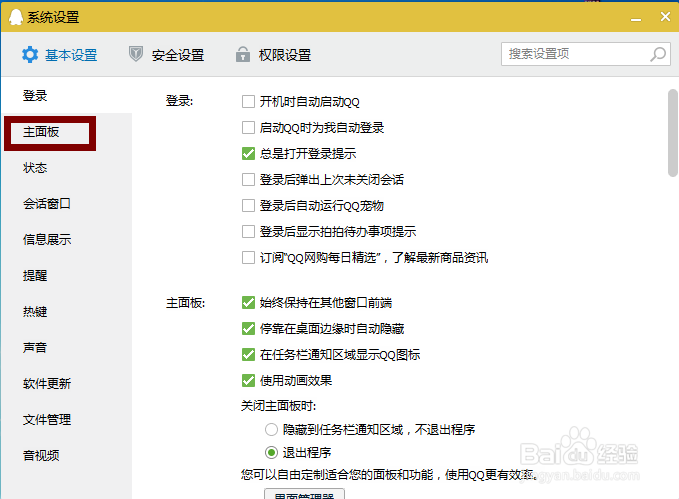Screen dimensions: 679x499
Task: Click the QQ penguin logo in title bar
Action: 16,17
